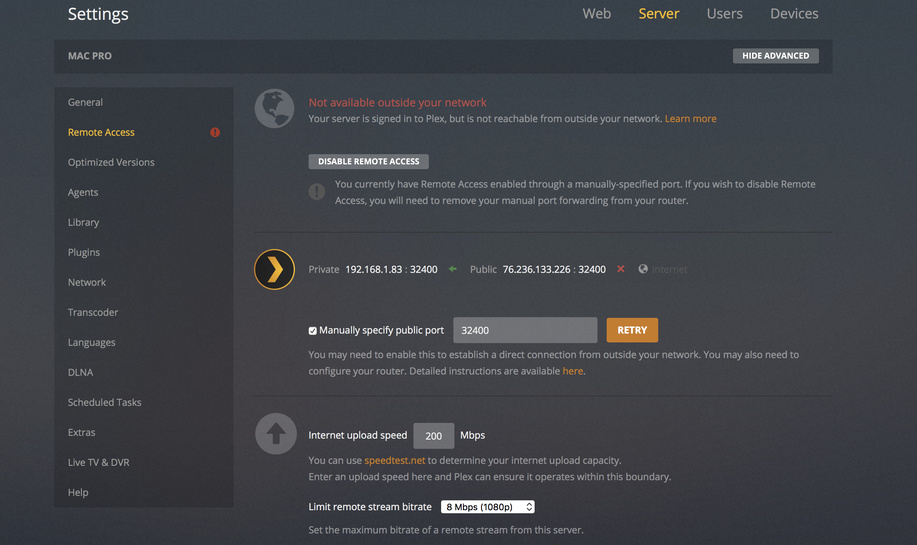Screen dimensions: 917x545
Task: Click the grayed-out Internet label
Action: coord(670,270)
